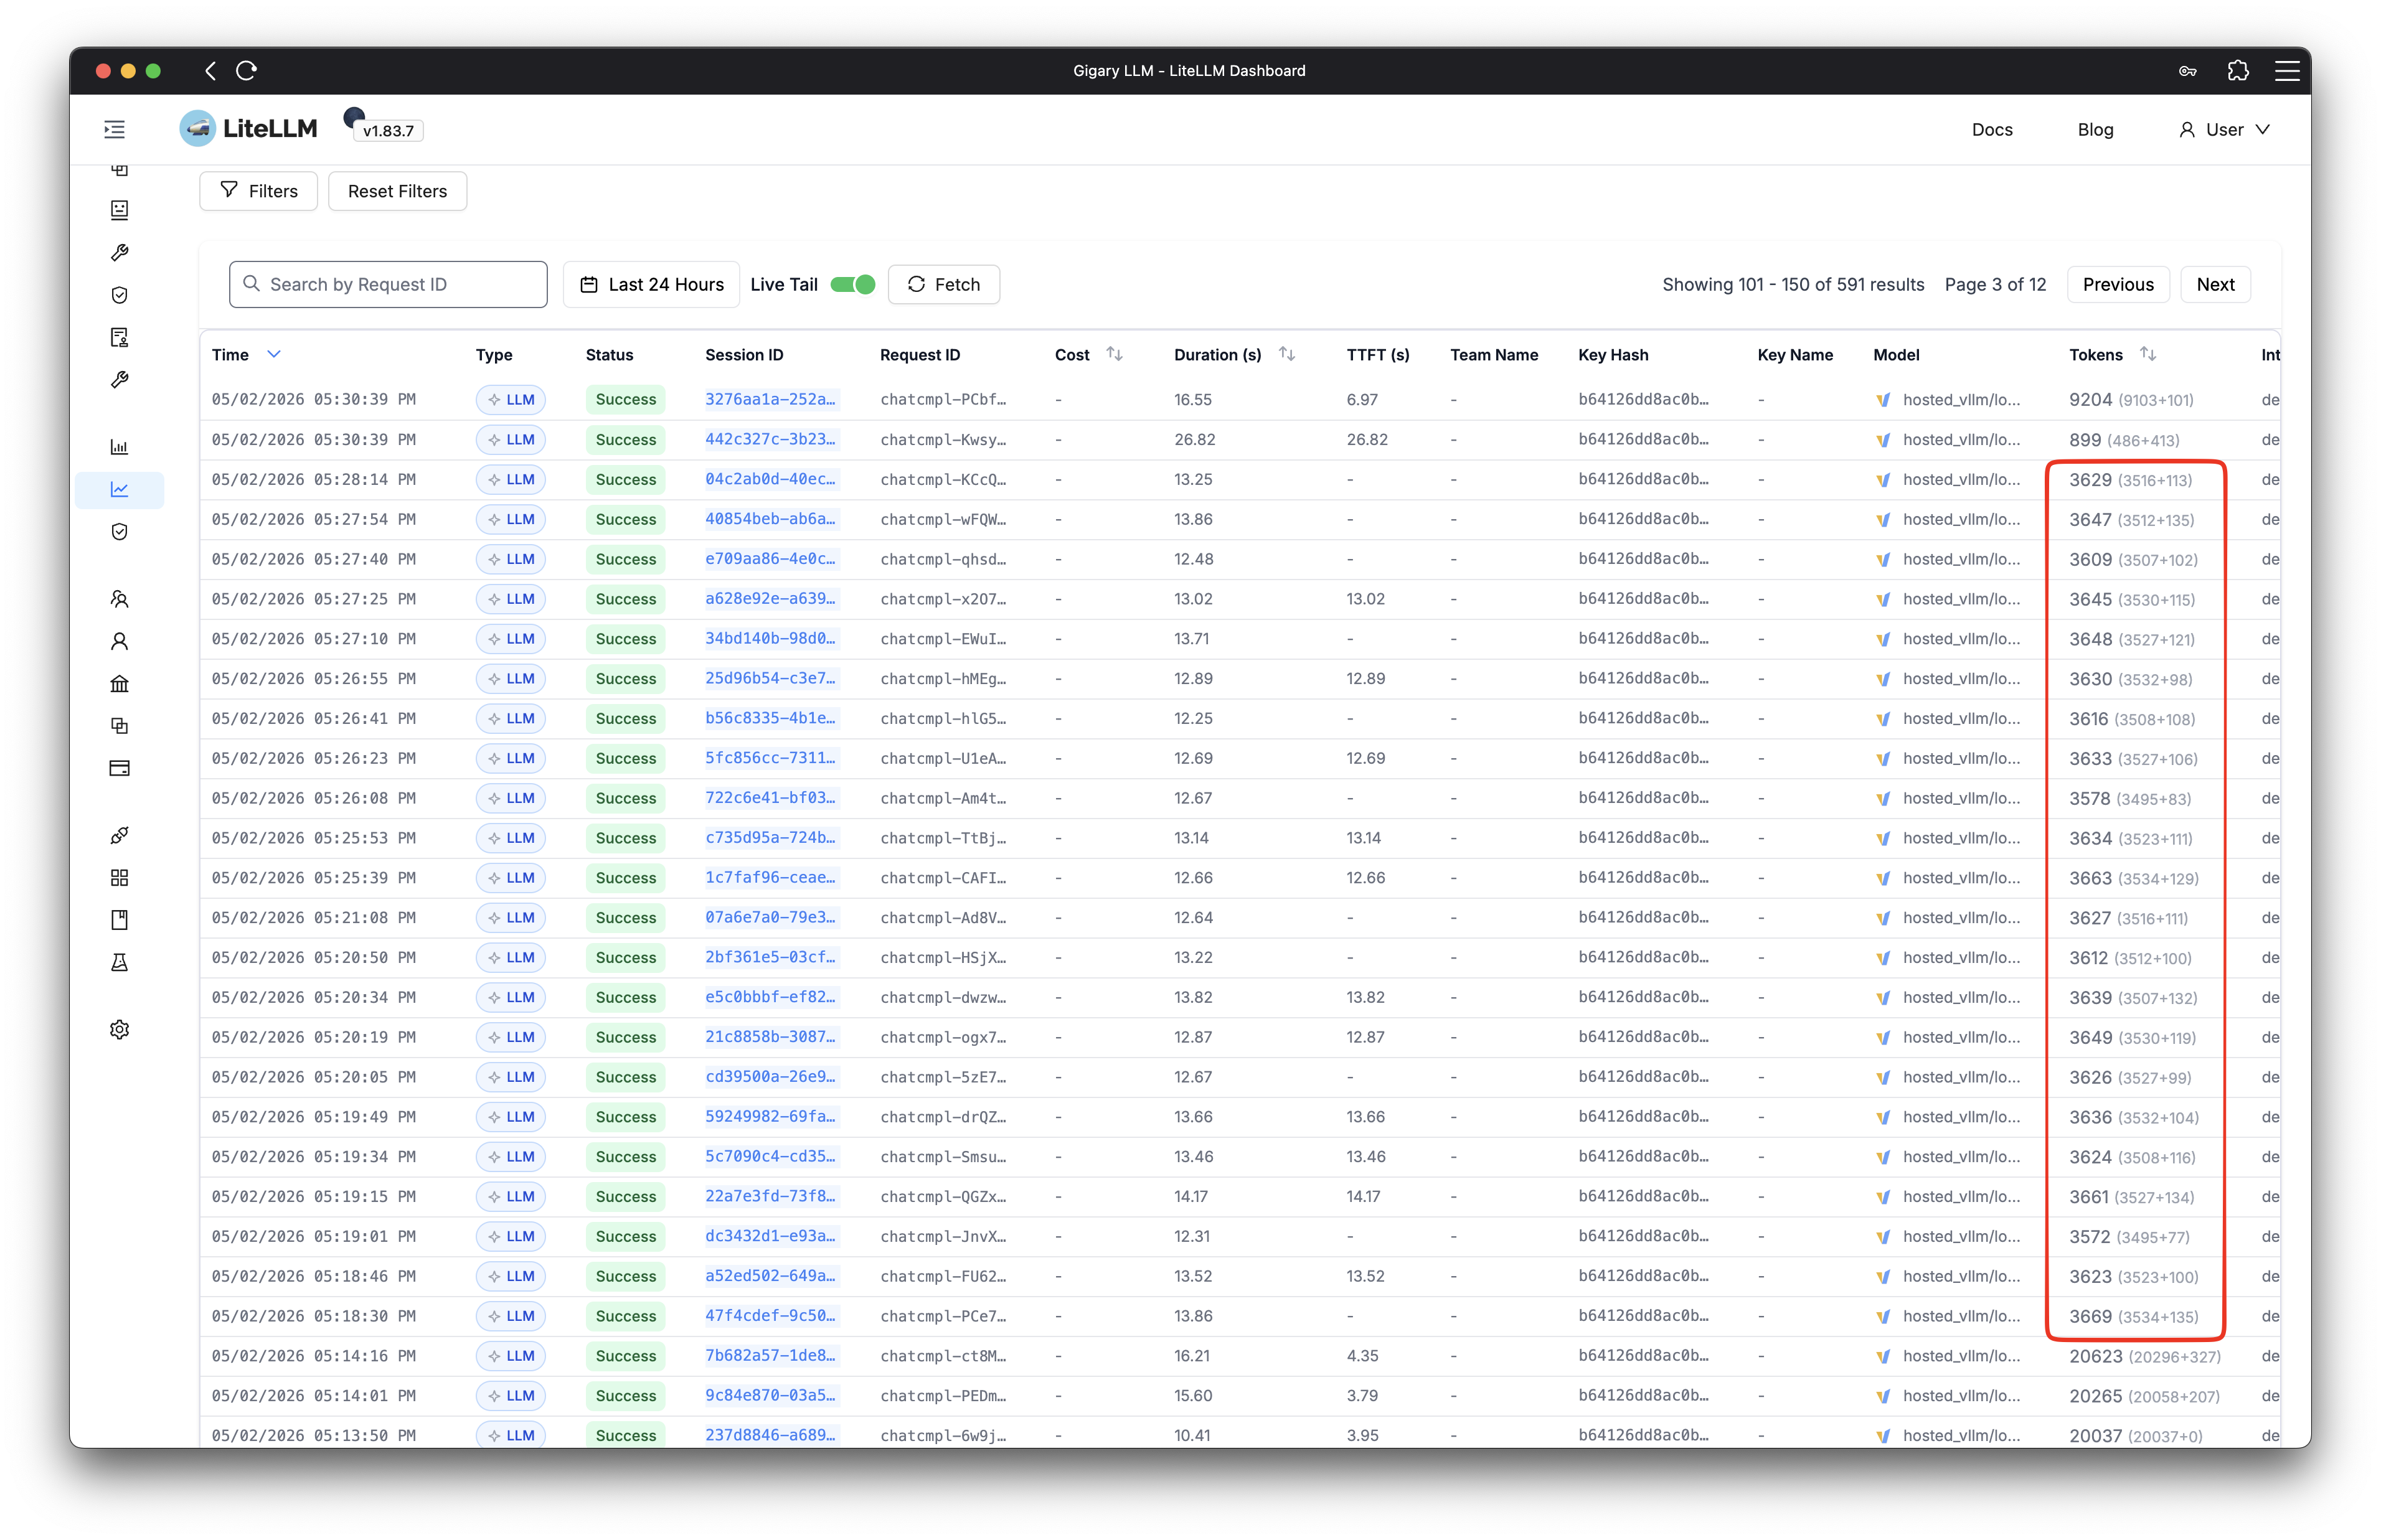Open the certificate document sidebar icon

click(119, 337)
